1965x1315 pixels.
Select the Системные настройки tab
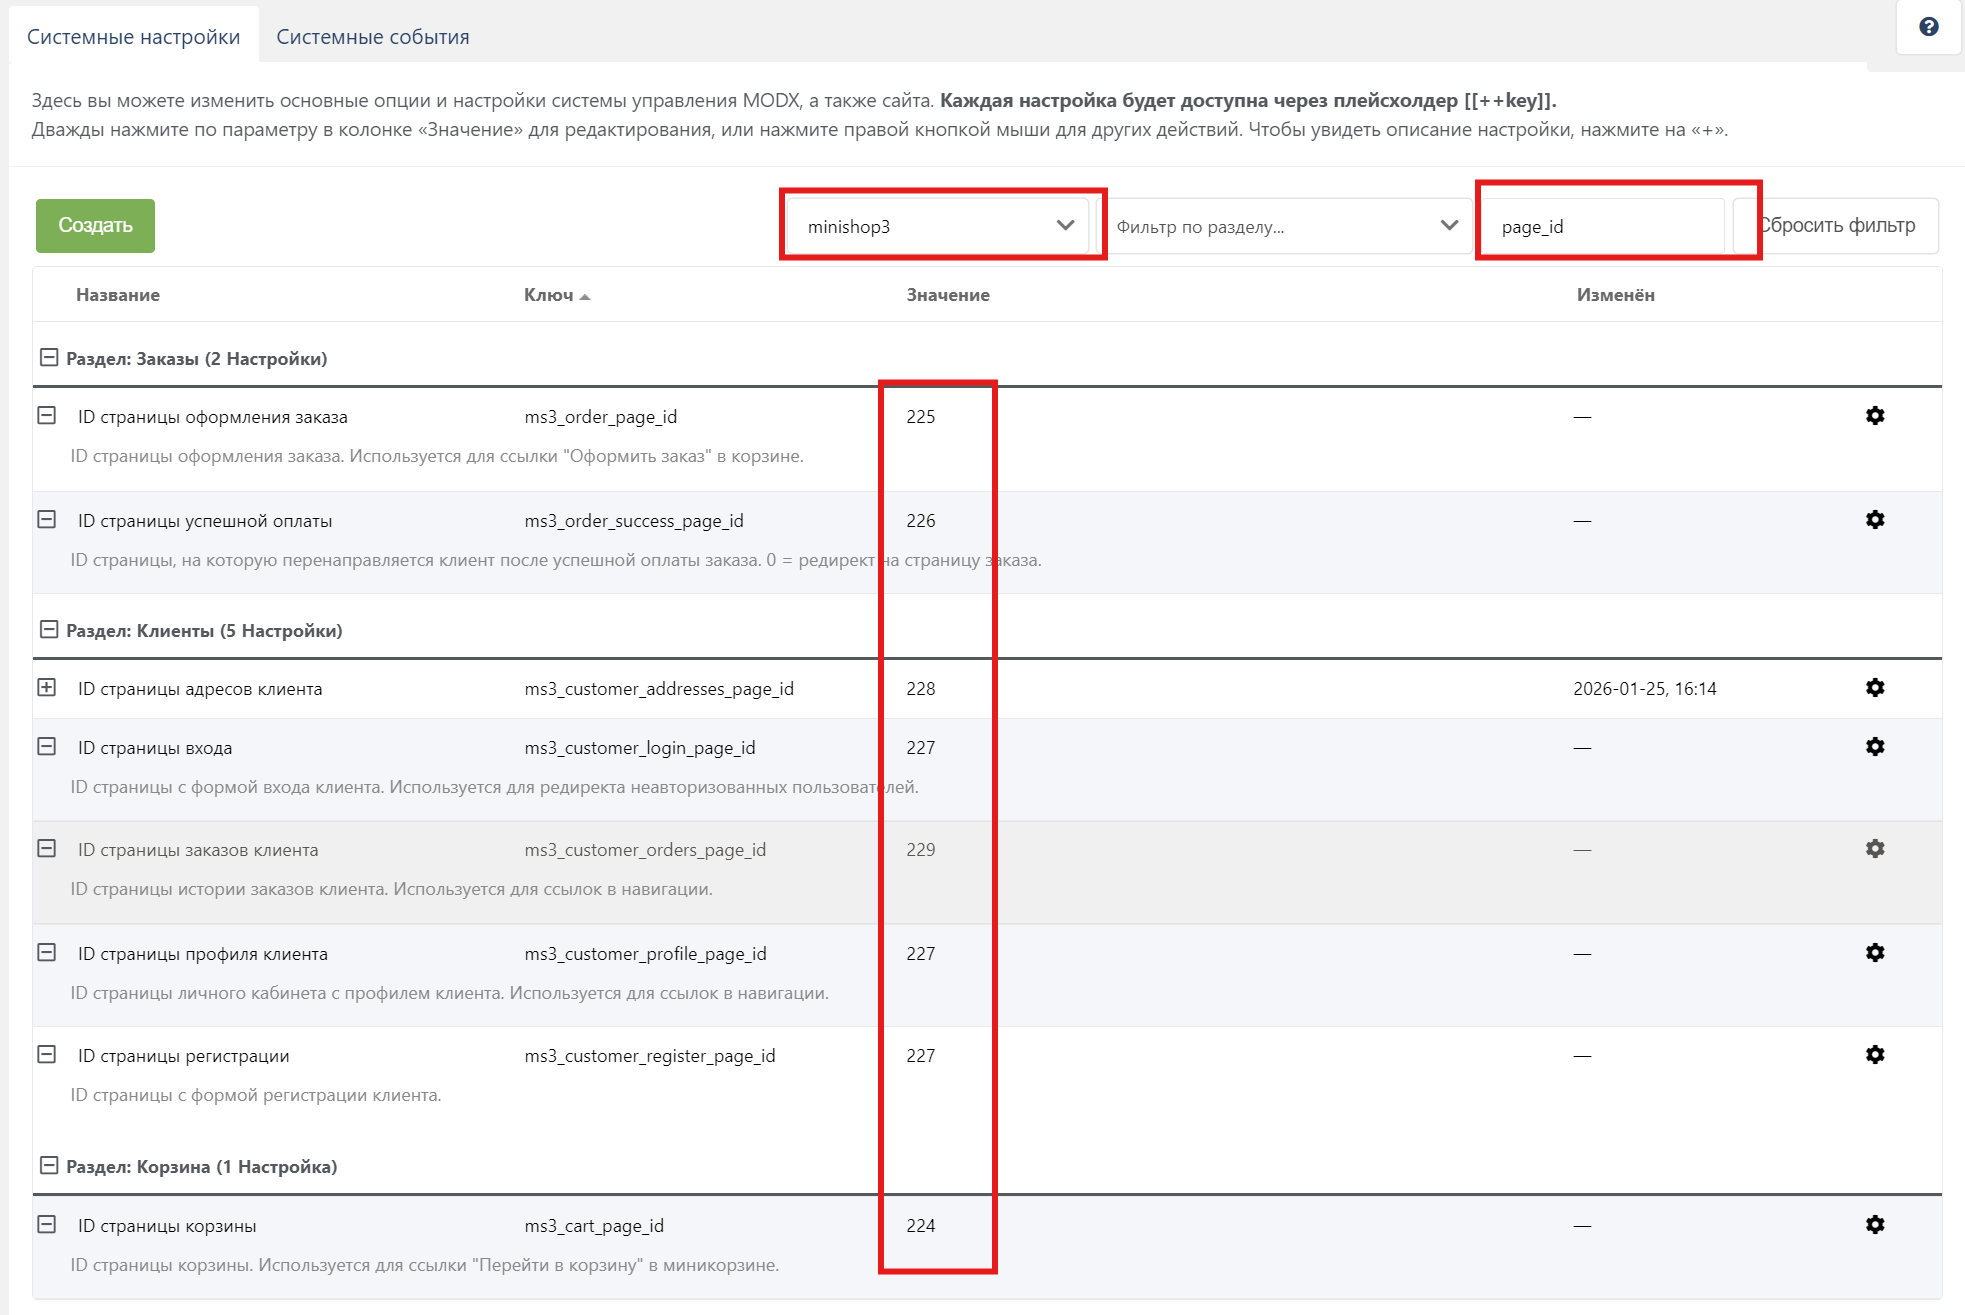click(x=133, y=37)
